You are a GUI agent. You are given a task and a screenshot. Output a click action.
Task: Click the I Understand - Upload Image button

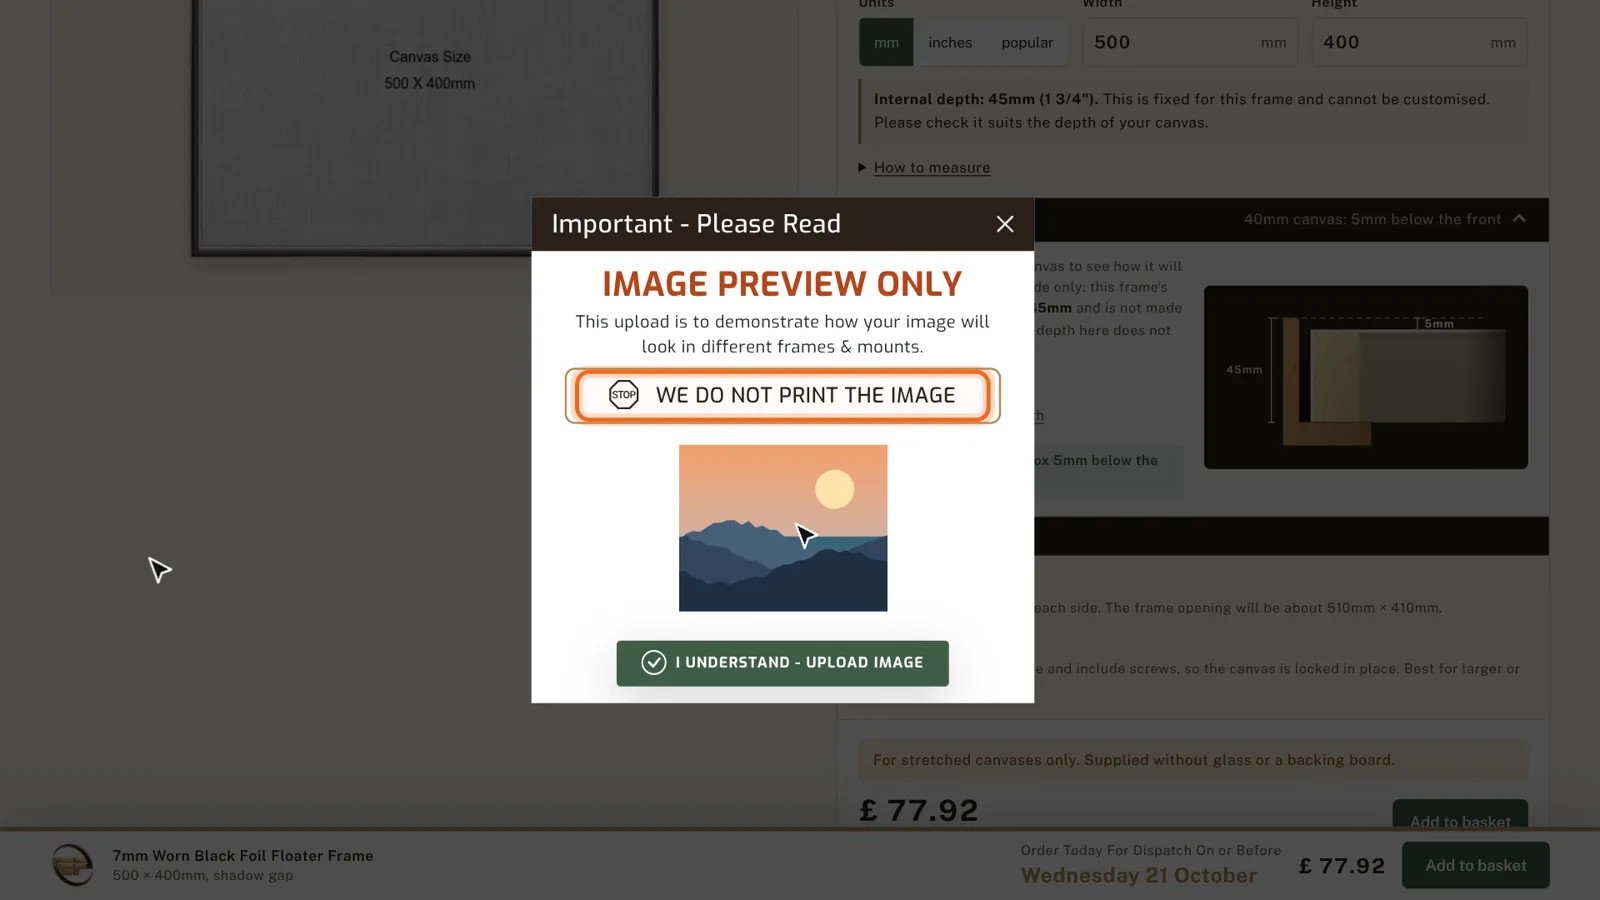[x=782, y=663]
